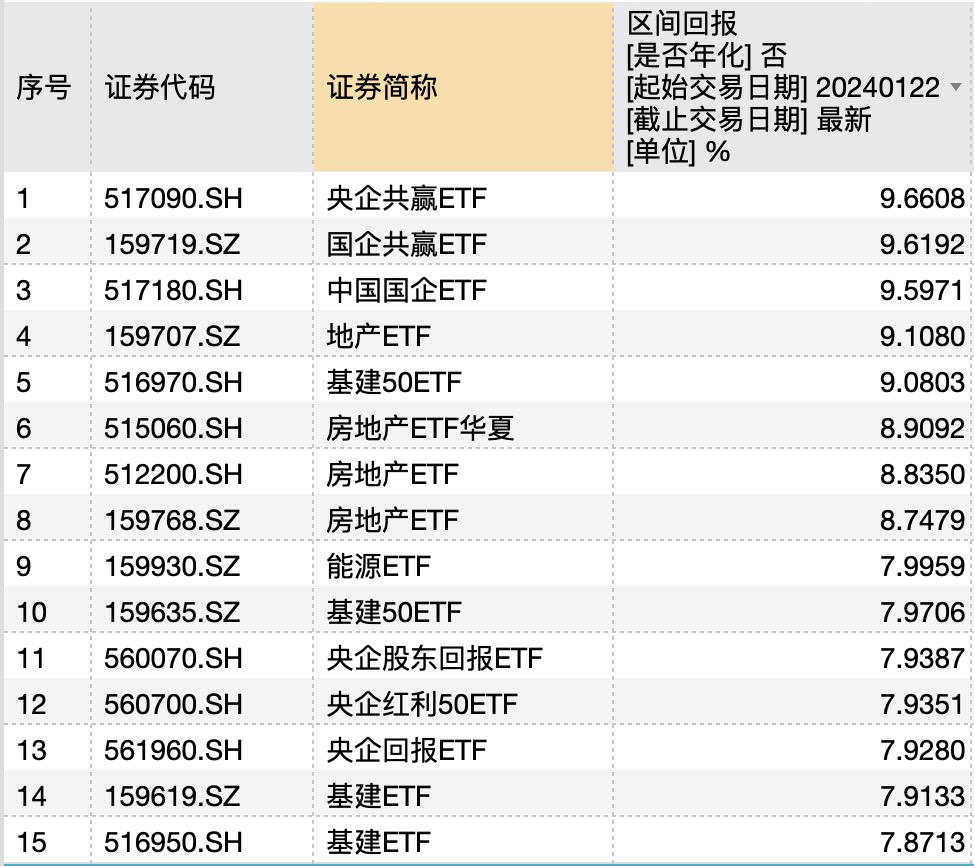The width and height of the screenshot is (974, 866).
Task: Select security code 159635.SZ
Action: point(172,612)
